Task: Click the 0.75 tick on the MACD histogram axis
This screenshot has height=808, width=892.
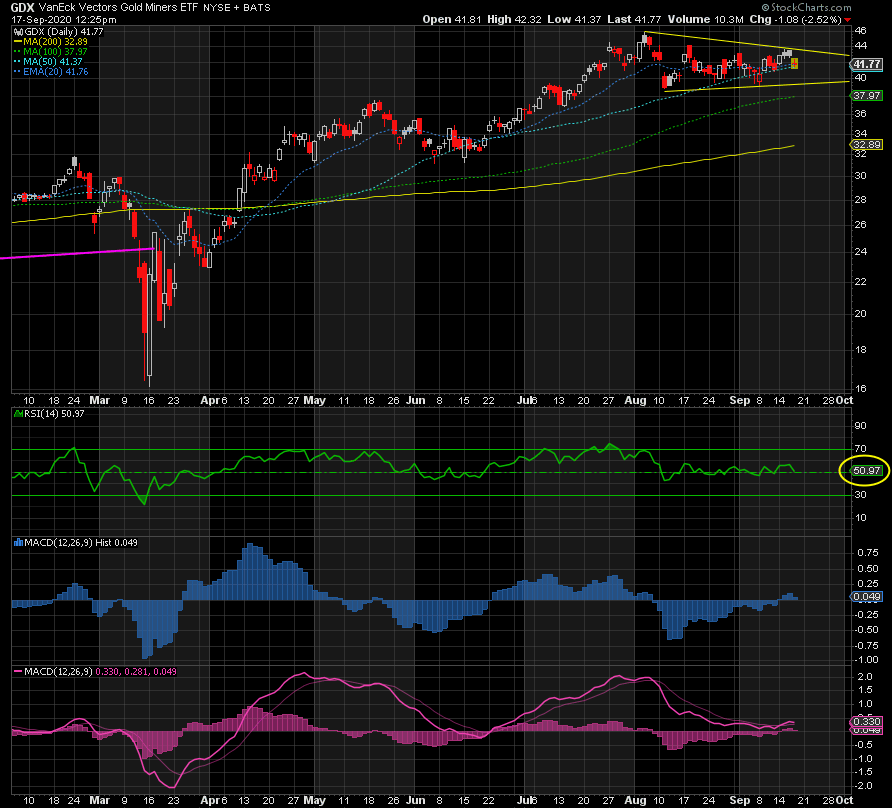Action: [868, 553]
